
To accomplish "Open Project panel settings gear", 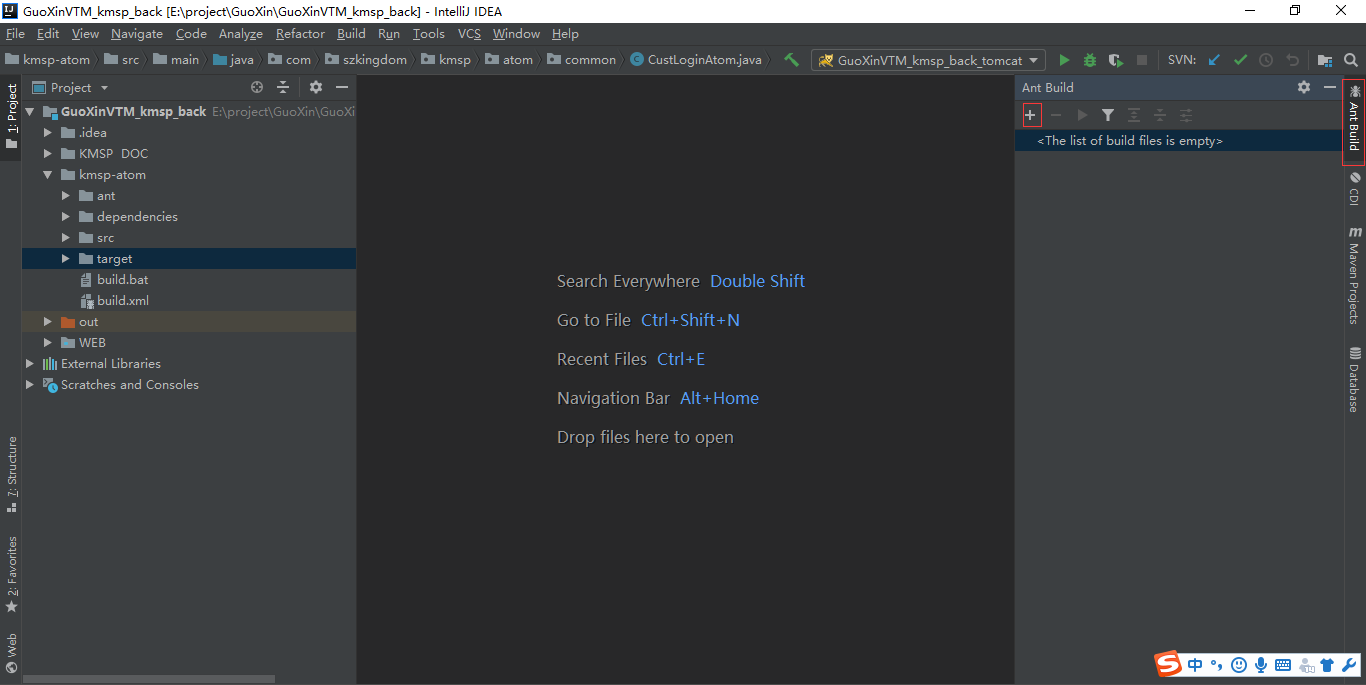I will (316, 87).
